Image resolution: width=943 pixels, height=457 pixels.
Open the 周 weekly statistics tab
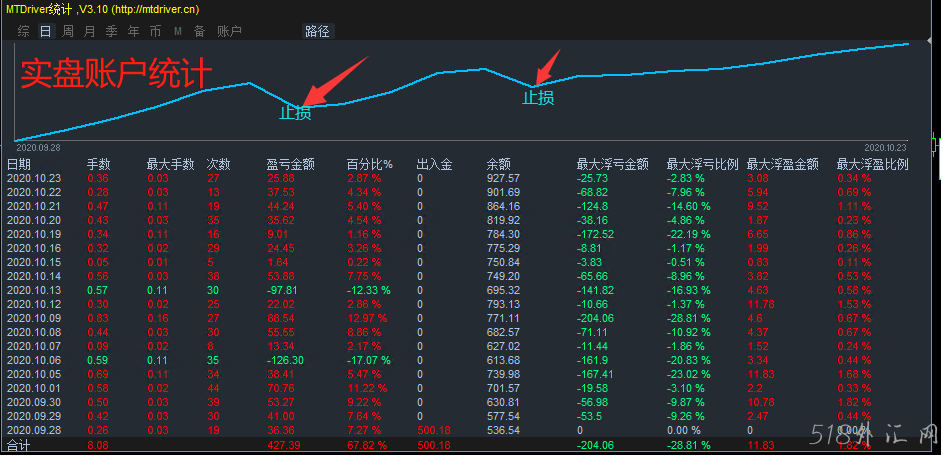click(68, 31)
